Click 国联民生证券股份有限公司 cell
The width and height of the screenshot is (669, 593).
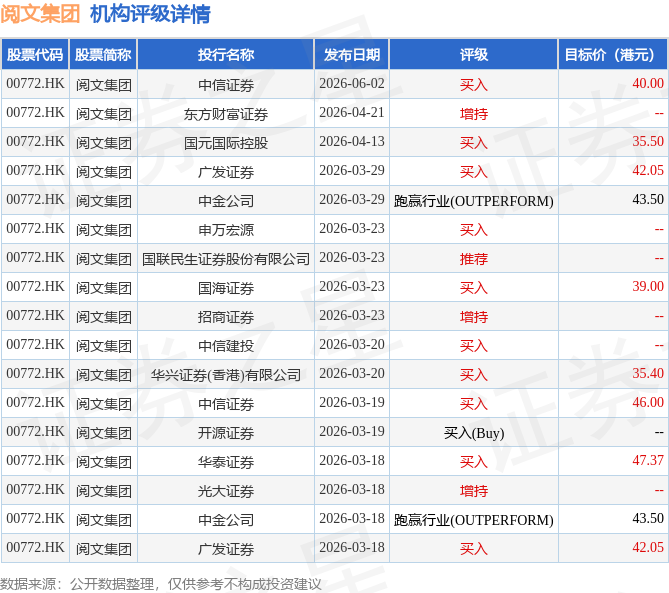[226, 259]
